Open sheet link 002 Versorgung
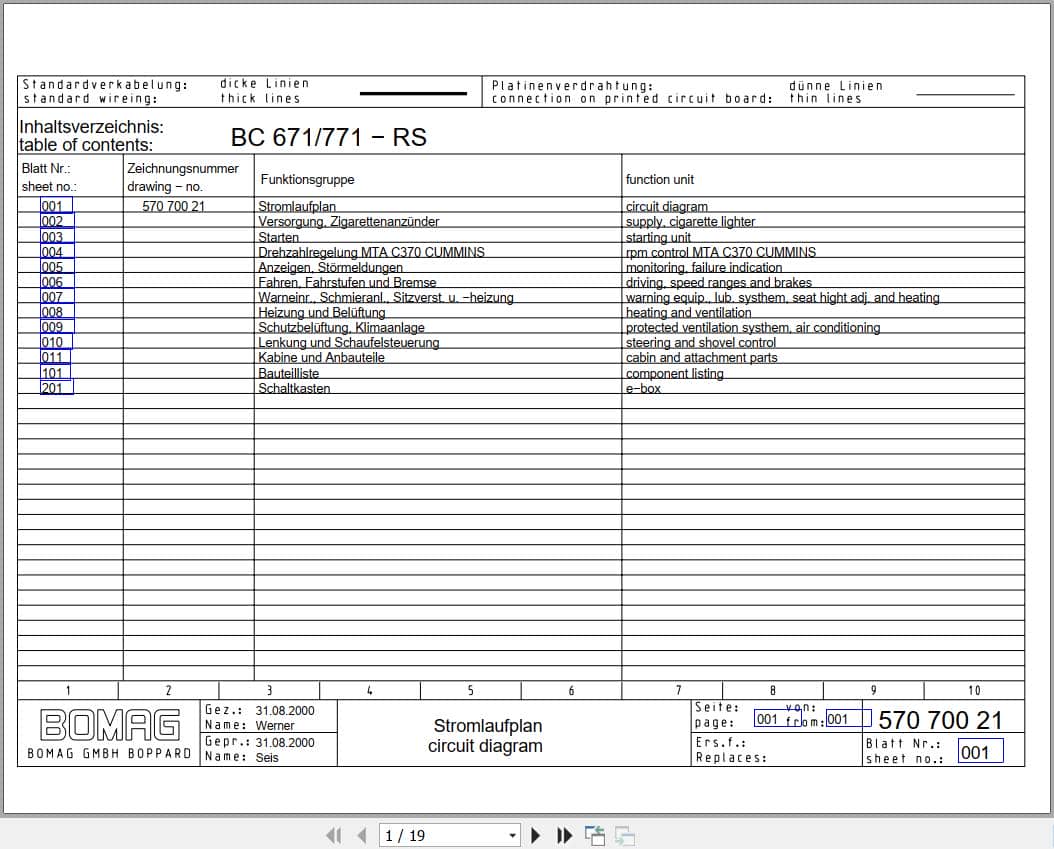1054x849 pixels. click(x=57, y=221)
